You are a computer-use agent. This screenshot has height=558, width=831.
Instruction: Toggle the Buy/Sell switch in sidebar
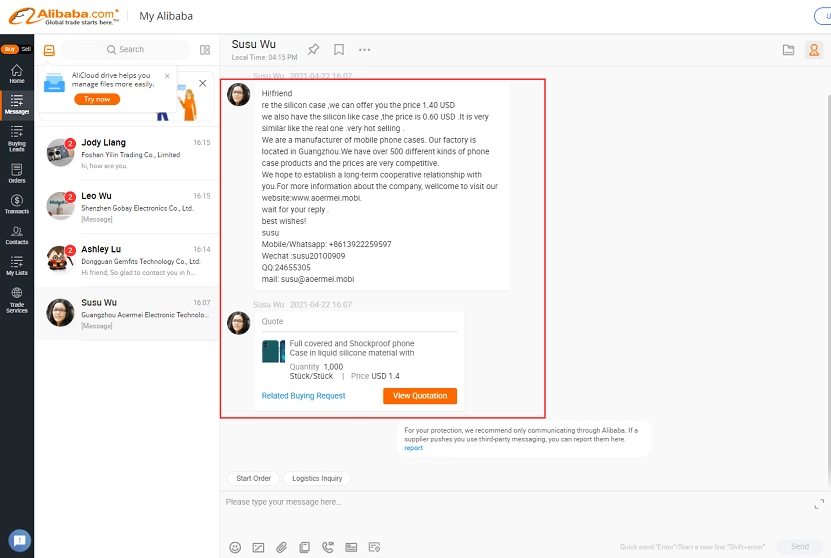click(17, 49)
